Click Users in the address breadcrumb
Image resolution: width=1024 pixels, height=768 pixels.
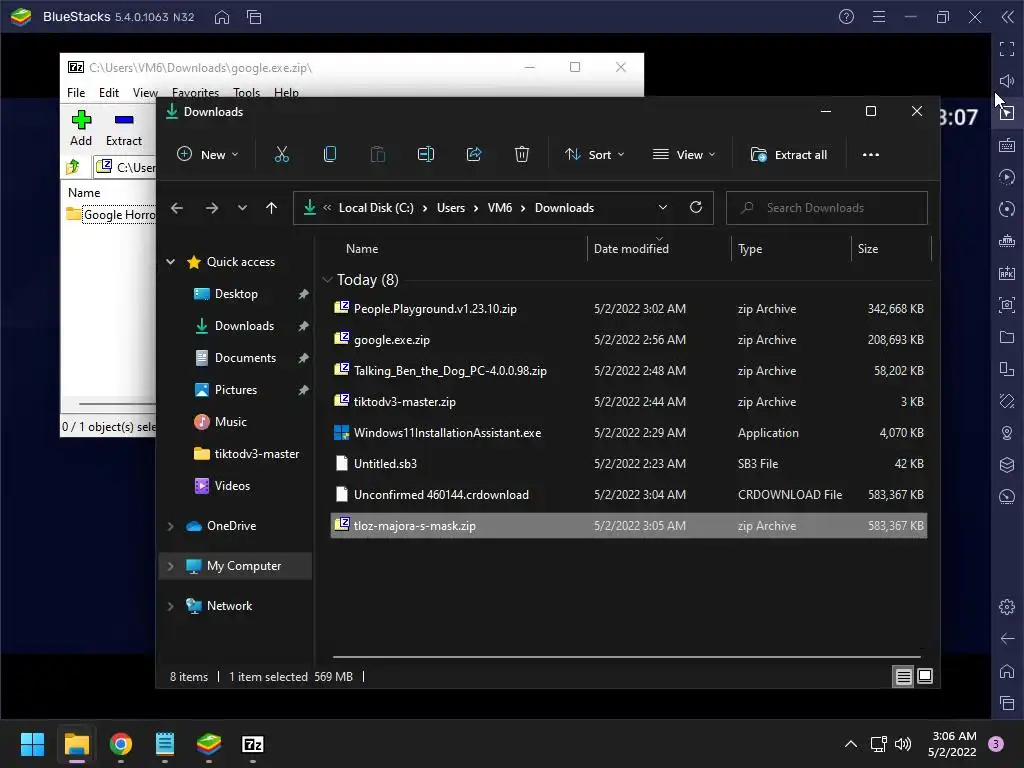pyautogui.click(x=451, y=208)
